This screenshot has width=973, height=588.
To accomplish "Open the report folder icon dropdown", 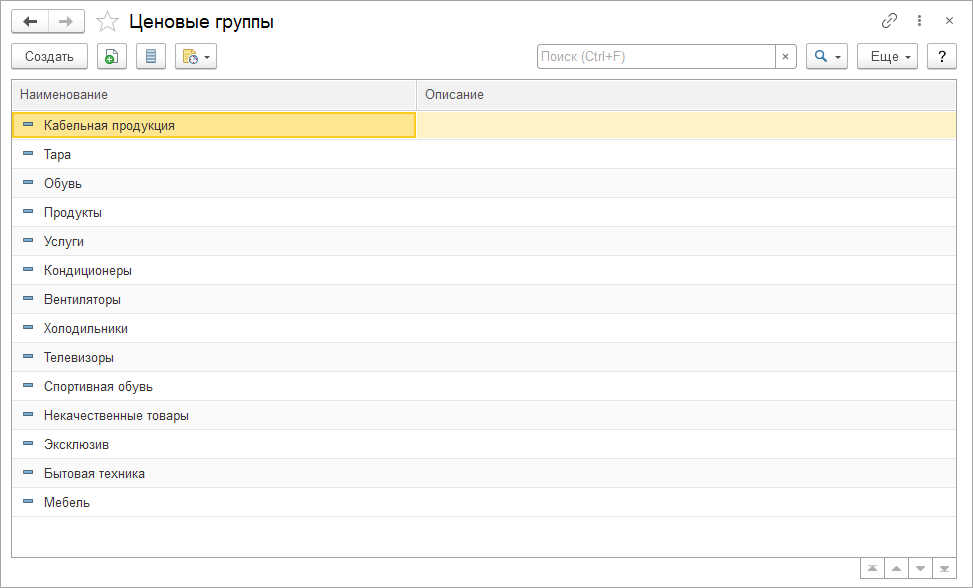I will 196,57.
